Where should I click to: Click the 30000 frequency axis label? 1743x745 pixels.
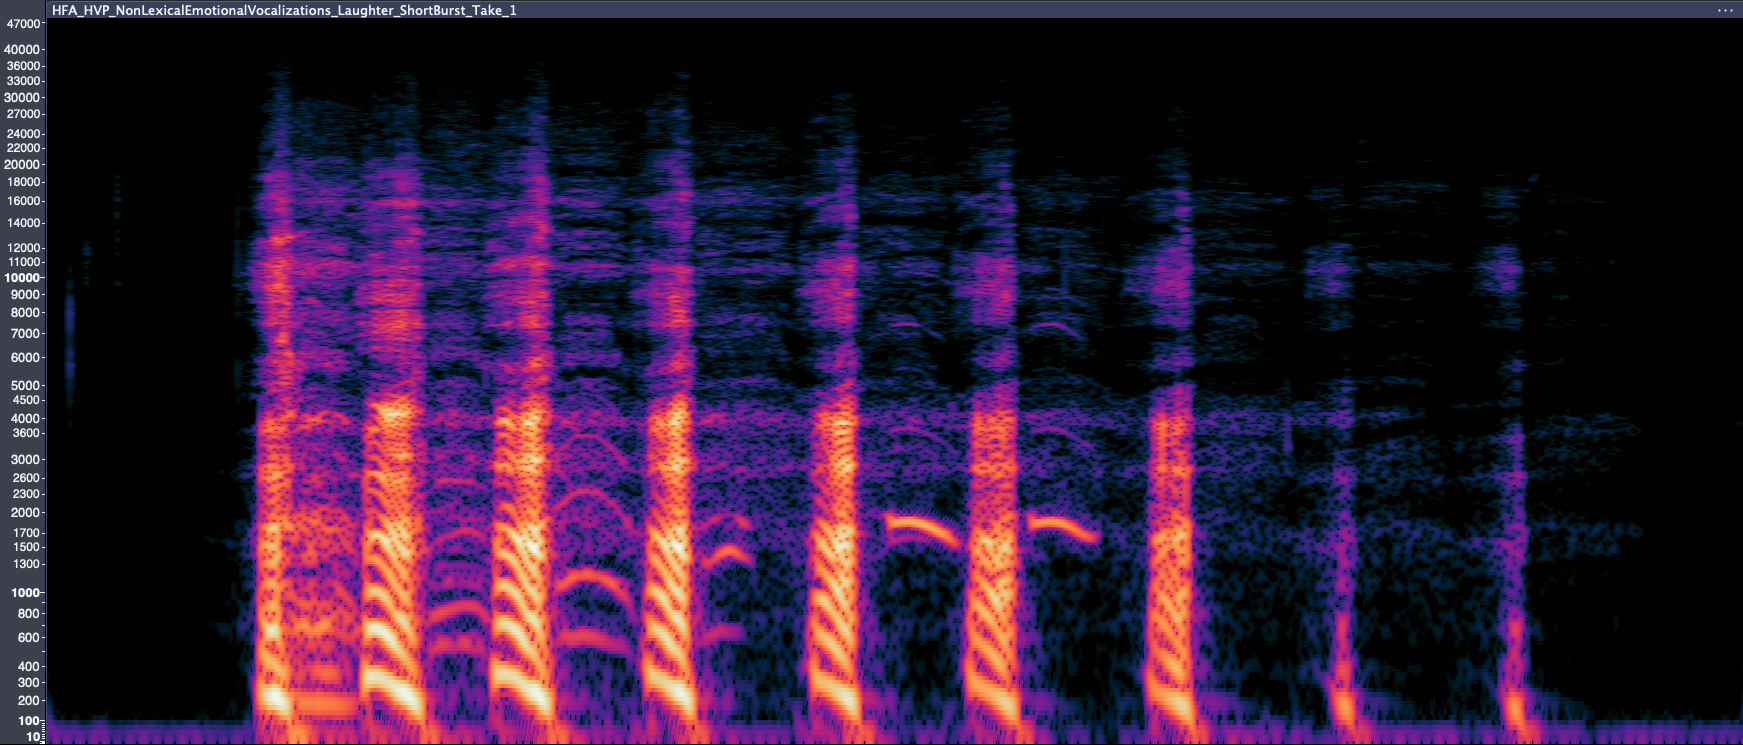tap(23, 98)
